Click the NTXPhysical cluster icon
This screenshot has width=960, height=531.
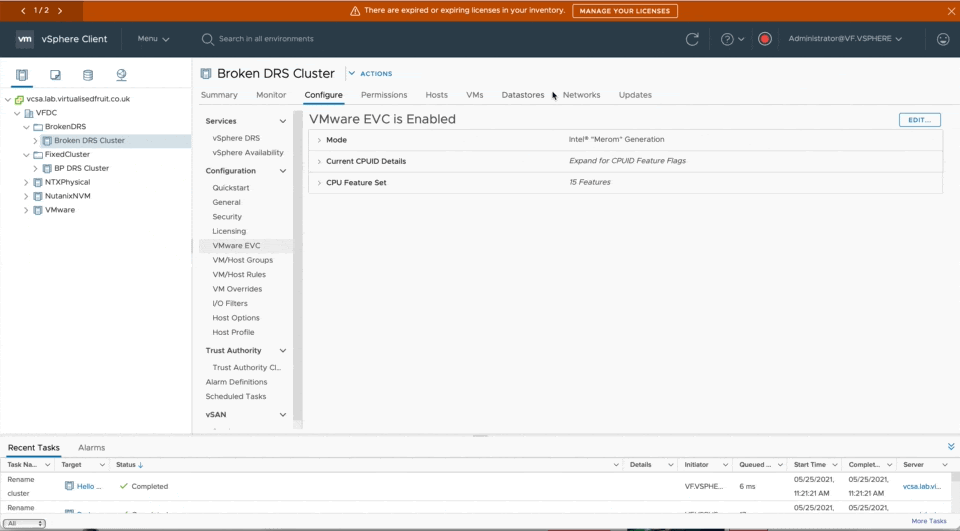coord(38,183)
